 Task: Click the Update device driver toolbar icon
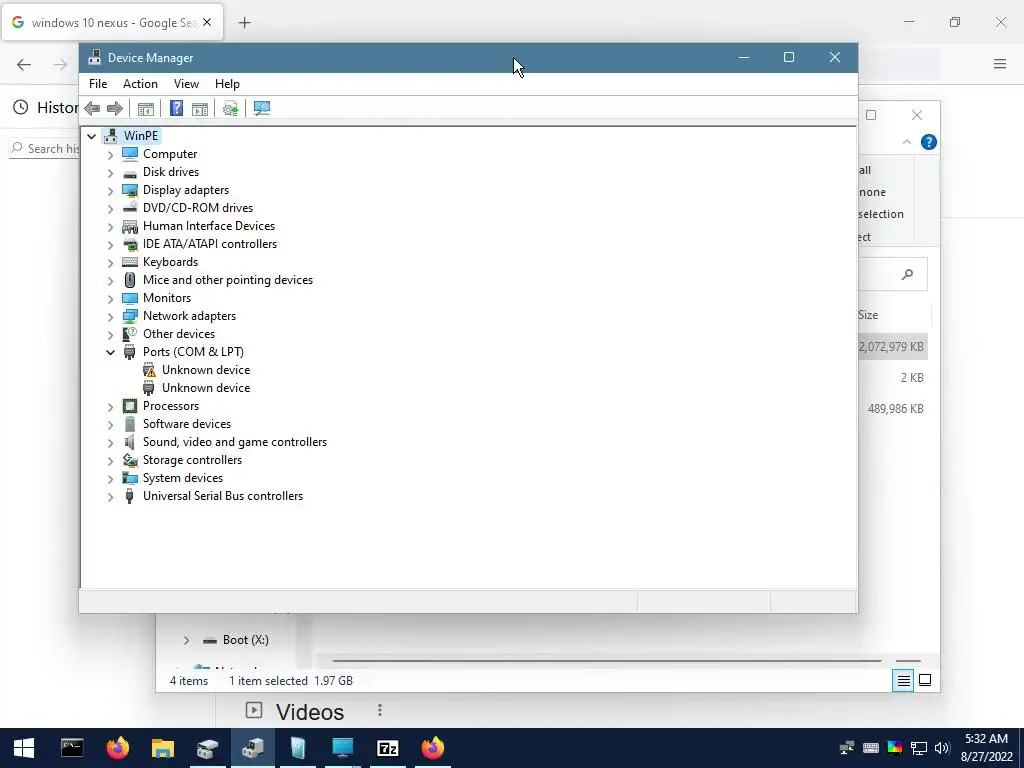pyautogui.click(x=231, y=108)
